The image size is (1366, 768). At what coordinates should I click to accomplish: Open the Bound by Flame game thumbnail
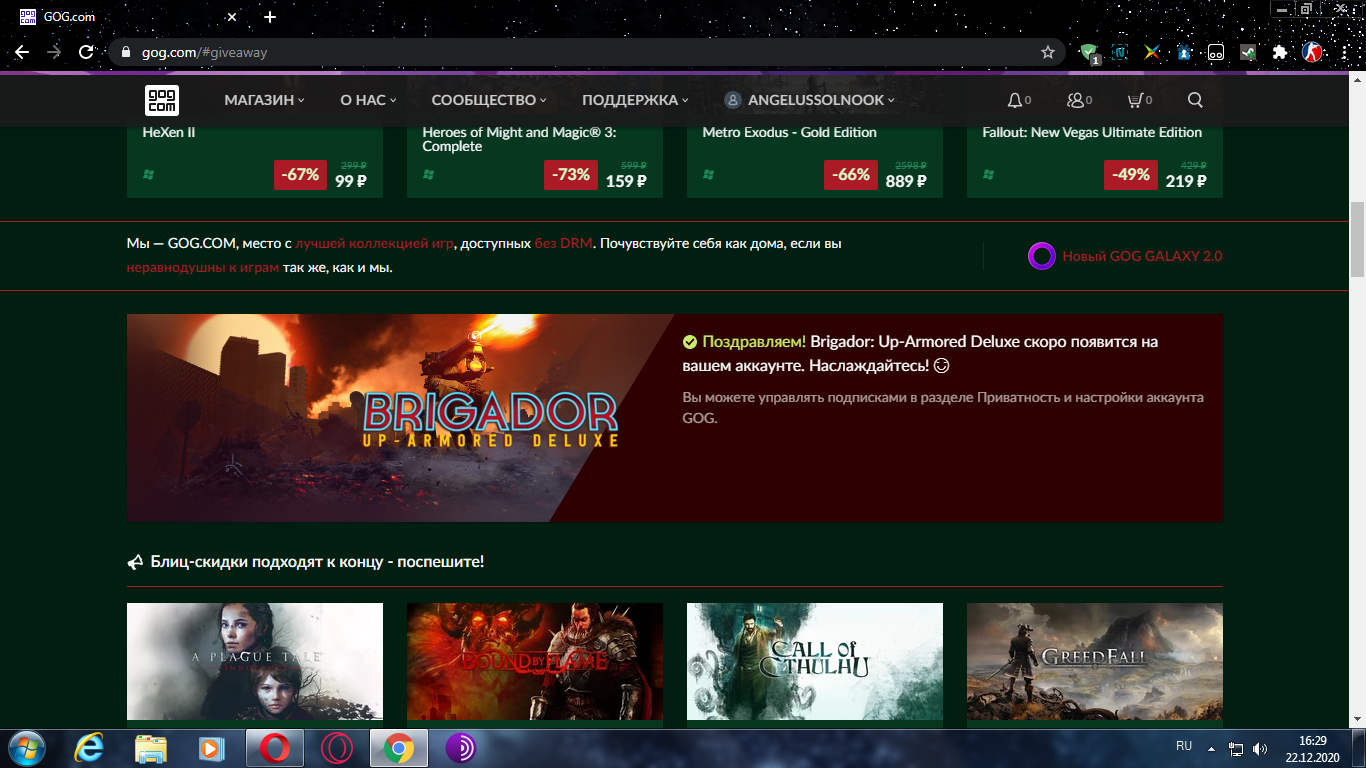pyautogui.click(x=535, y=661)
